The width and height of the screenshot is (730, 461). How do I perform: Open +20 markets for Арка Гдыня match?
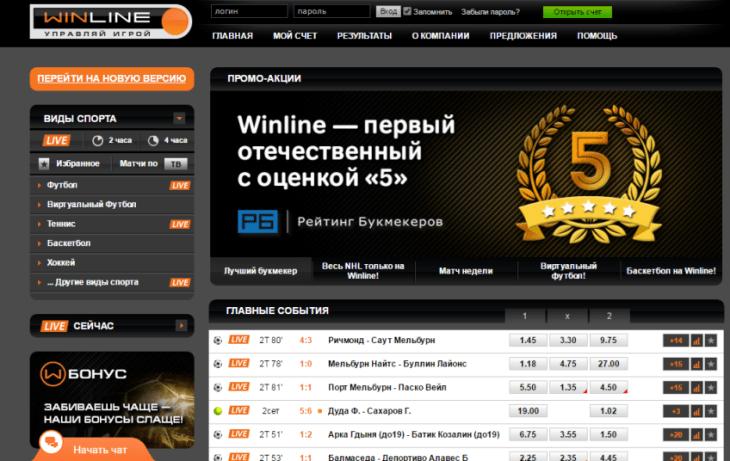(x=676, y=435)
